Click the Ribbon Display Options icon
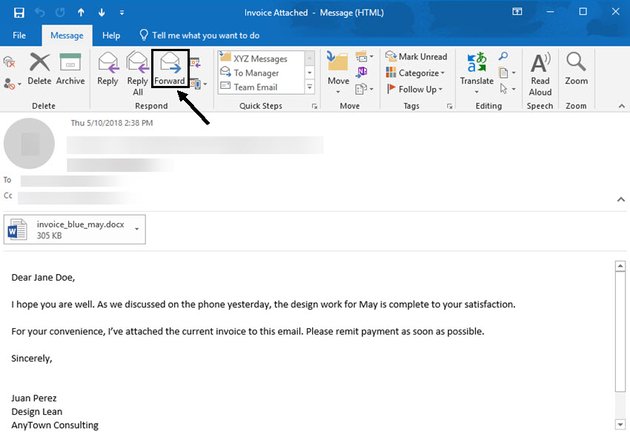 517,12
